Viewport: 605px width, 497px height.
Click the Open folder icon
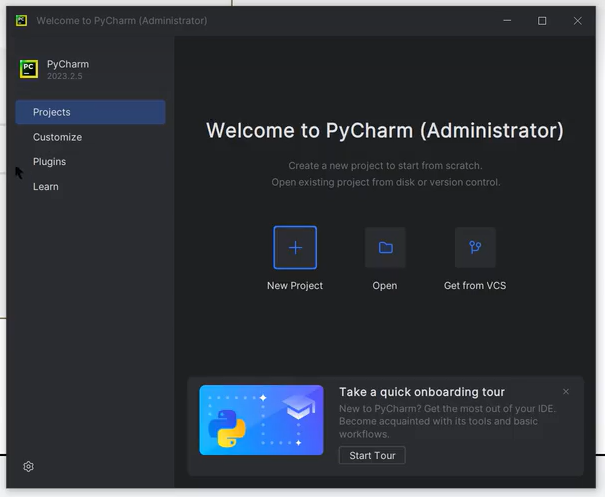click(x=385, y=247)
